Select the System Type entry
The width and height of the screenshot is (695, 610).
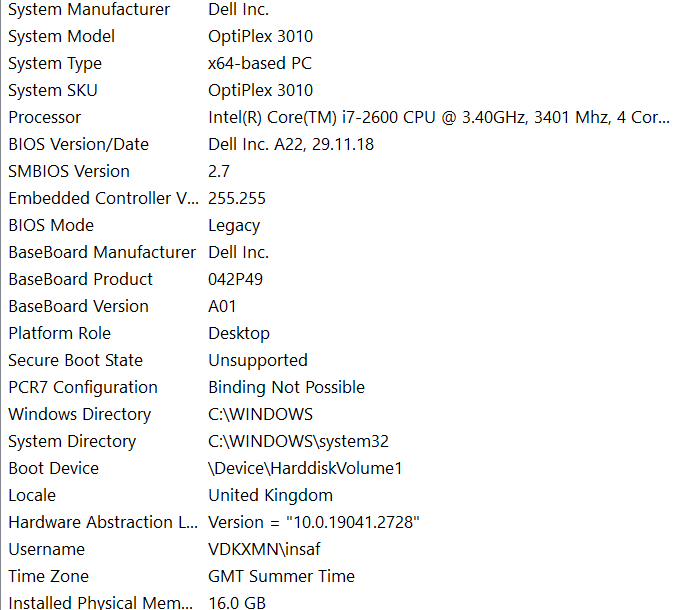click(x=55, y=63)
